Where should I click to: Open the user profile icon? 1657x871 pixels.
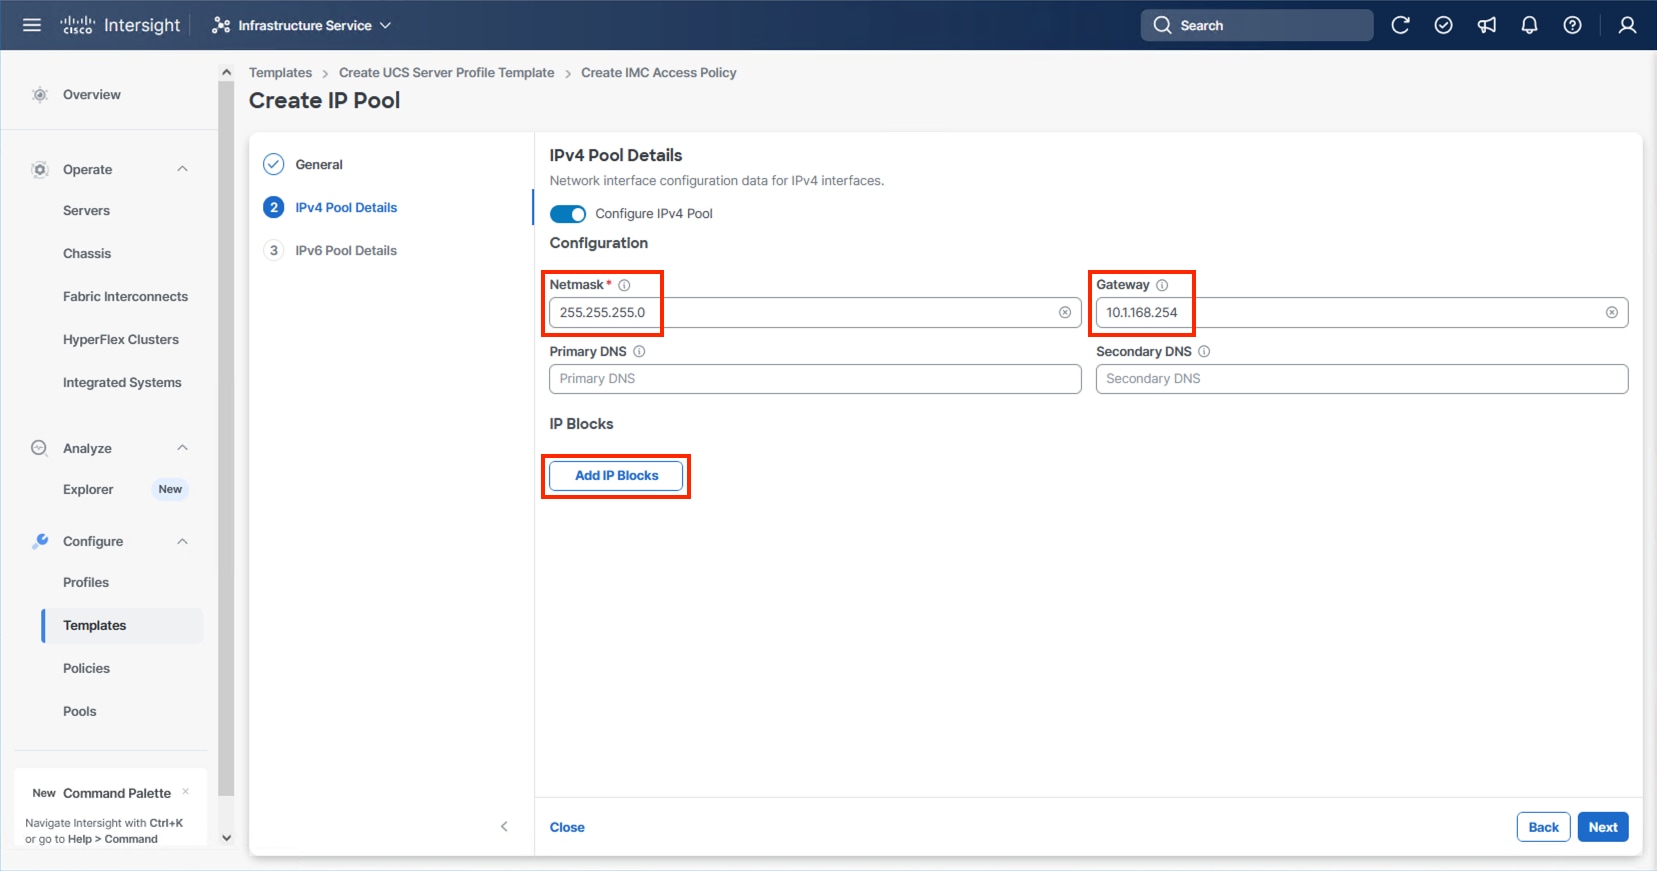1627,25
